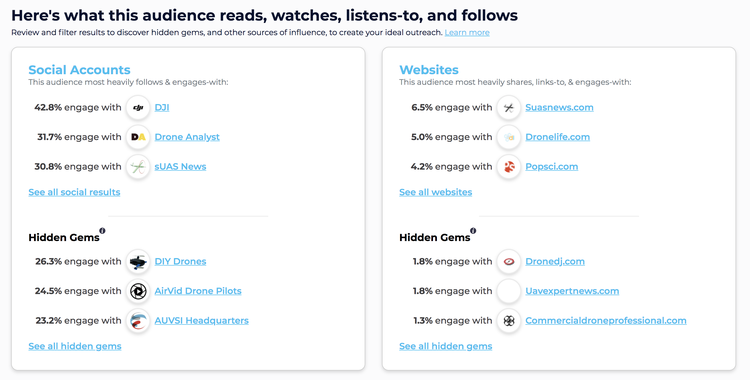The image size is (750, 380).
Task: Click the Drone Analyst DA logo icon
Action: tap(138, 137)
